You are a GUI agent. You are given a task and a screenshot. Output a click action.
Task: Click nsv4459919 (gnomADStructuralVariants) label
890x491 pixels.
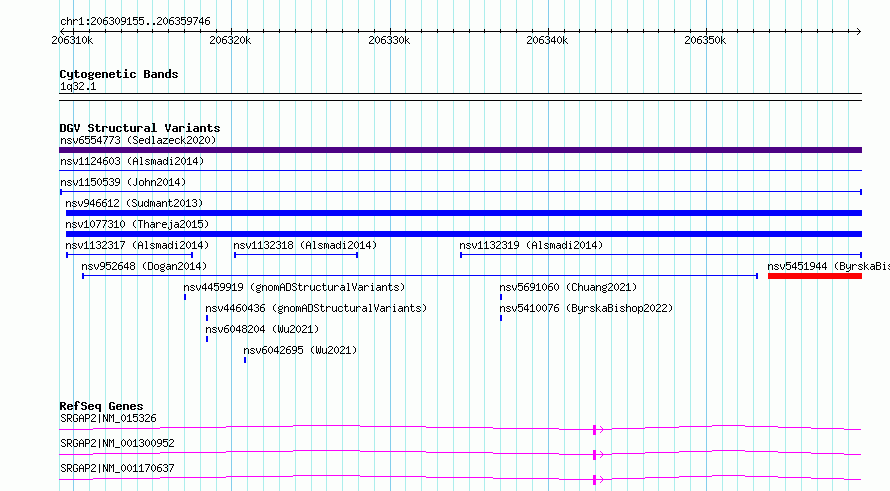coord(294,287)
